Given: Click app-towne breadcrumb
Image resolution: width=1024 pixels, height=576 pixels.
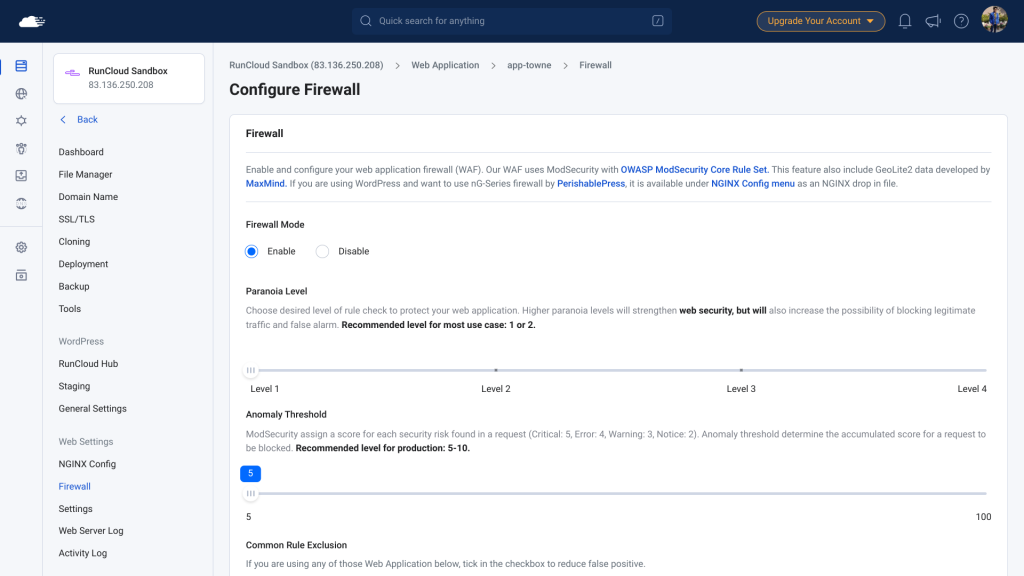Looking at the screenshot, I should [x=529, y=65].
